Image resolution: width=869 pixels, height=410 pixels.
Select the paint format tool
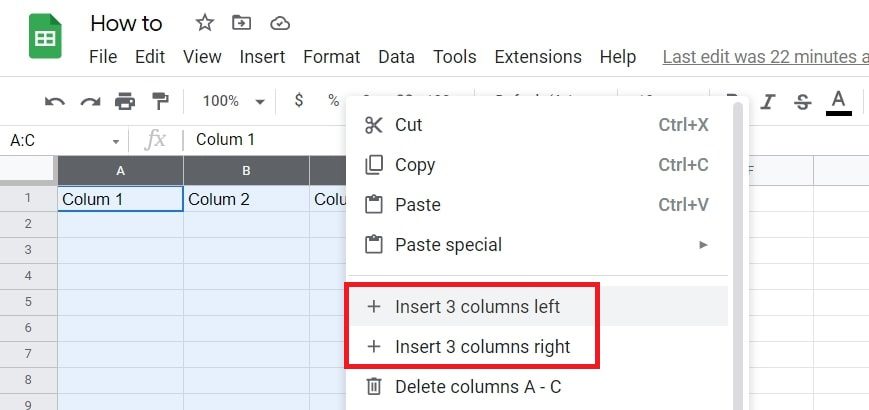[160, 101]
